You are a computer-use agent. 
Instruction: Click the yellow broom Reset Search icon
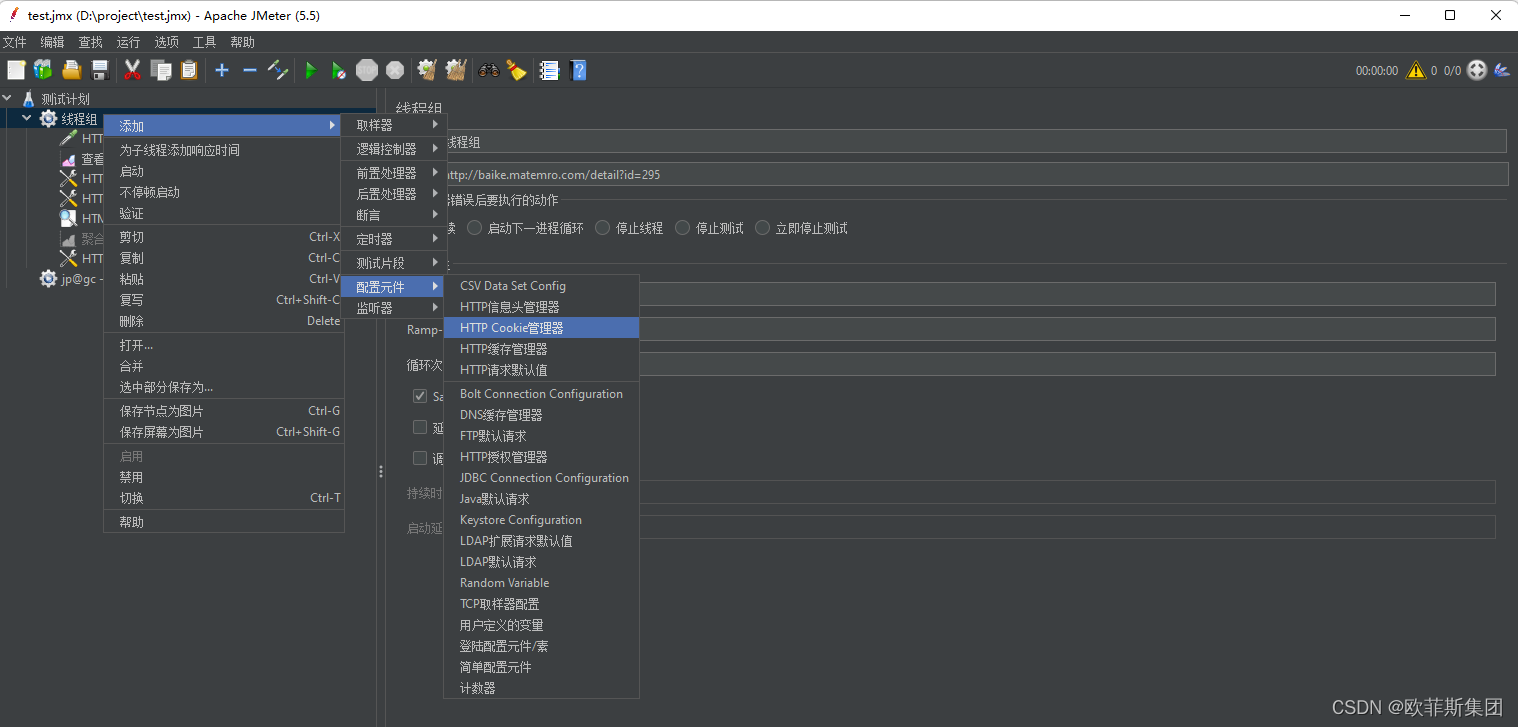(x=516, y=70)
